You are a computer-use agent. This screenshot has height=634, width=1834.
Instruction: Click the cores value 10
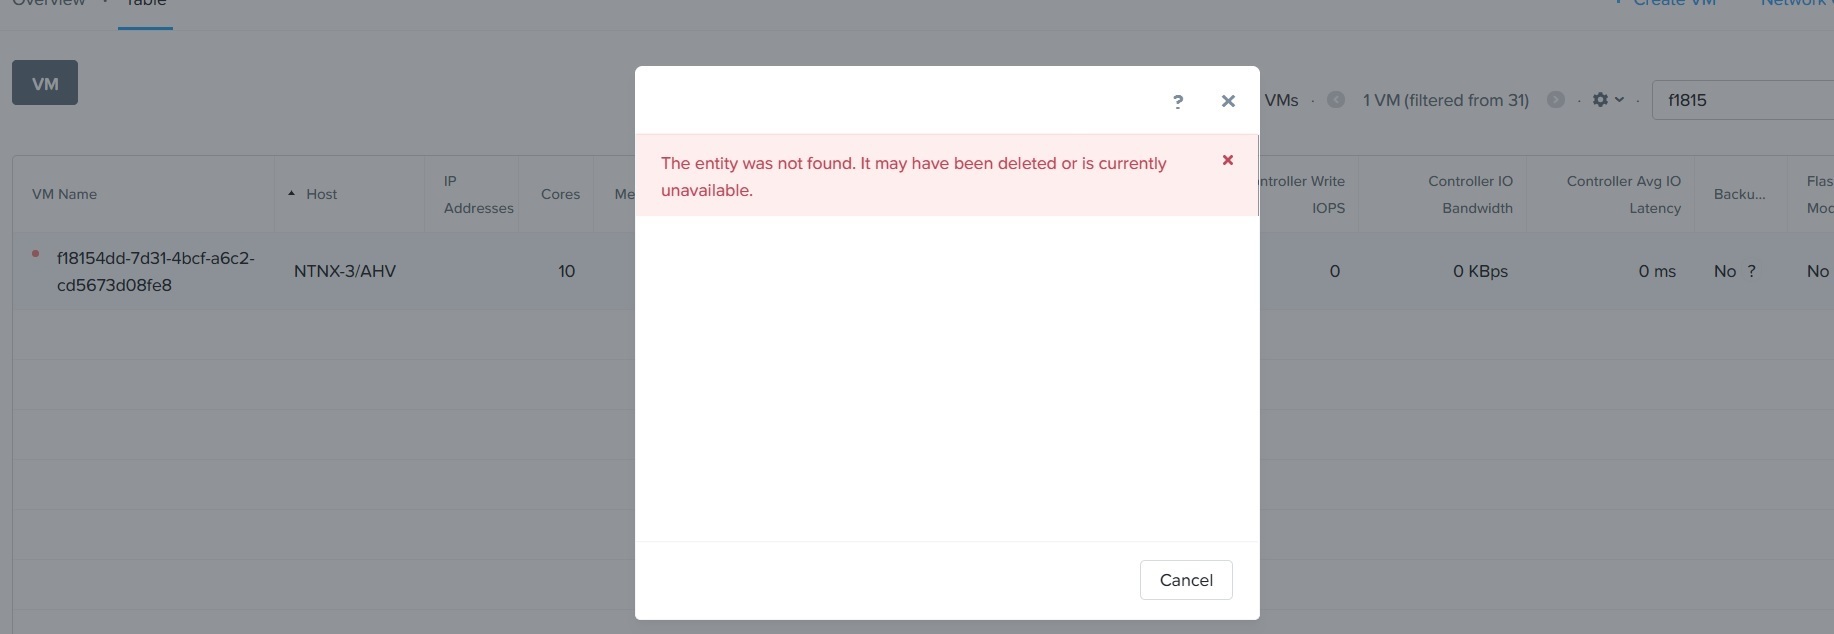click(x=566, y=271)
